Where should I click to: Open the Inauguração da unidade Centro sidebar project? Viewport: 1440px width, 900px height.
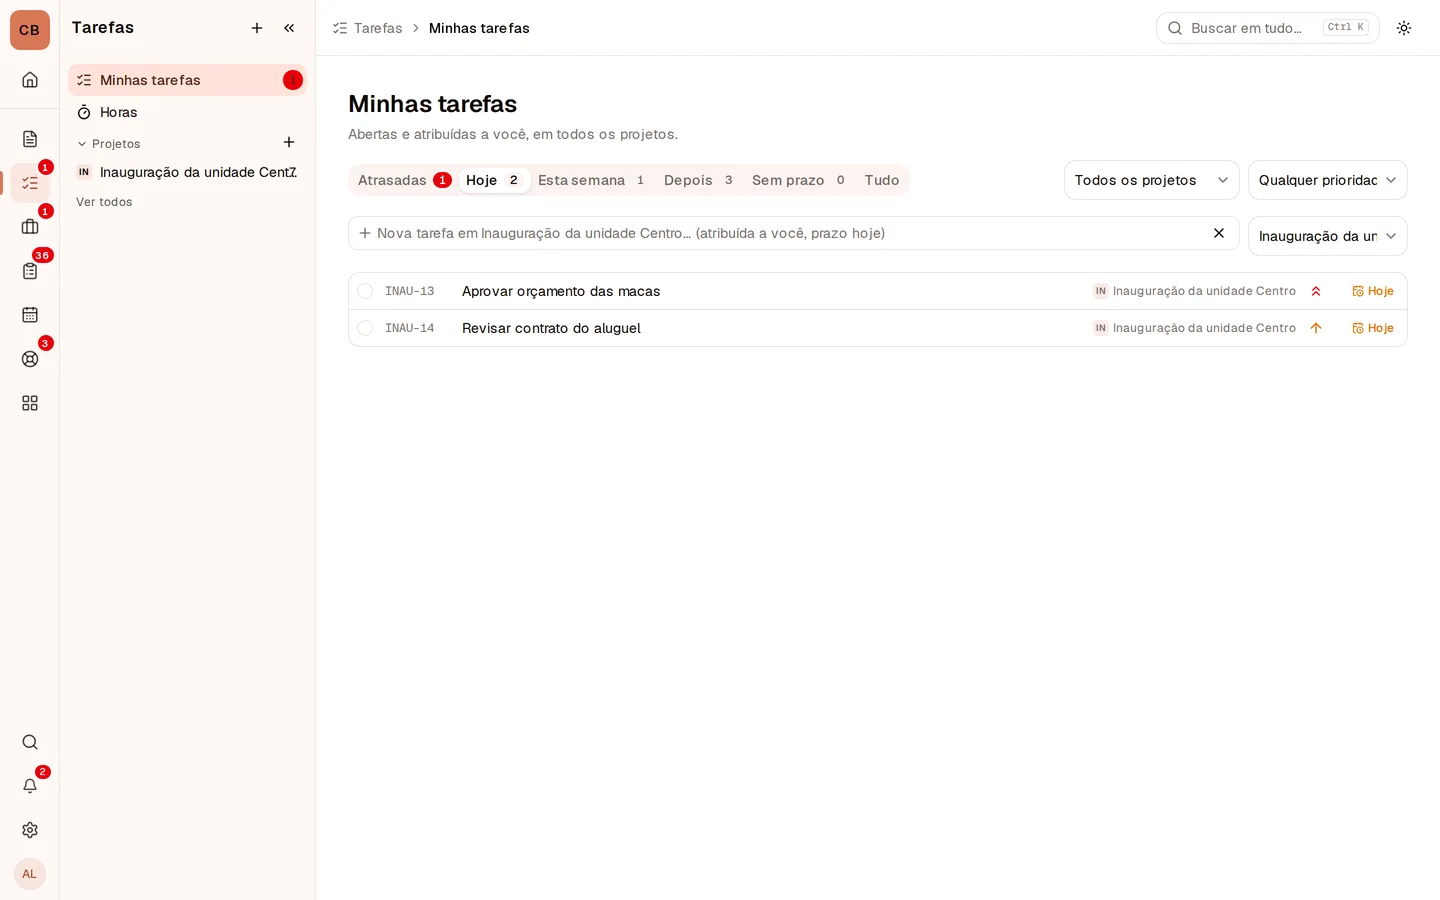[x=187, y=172]
